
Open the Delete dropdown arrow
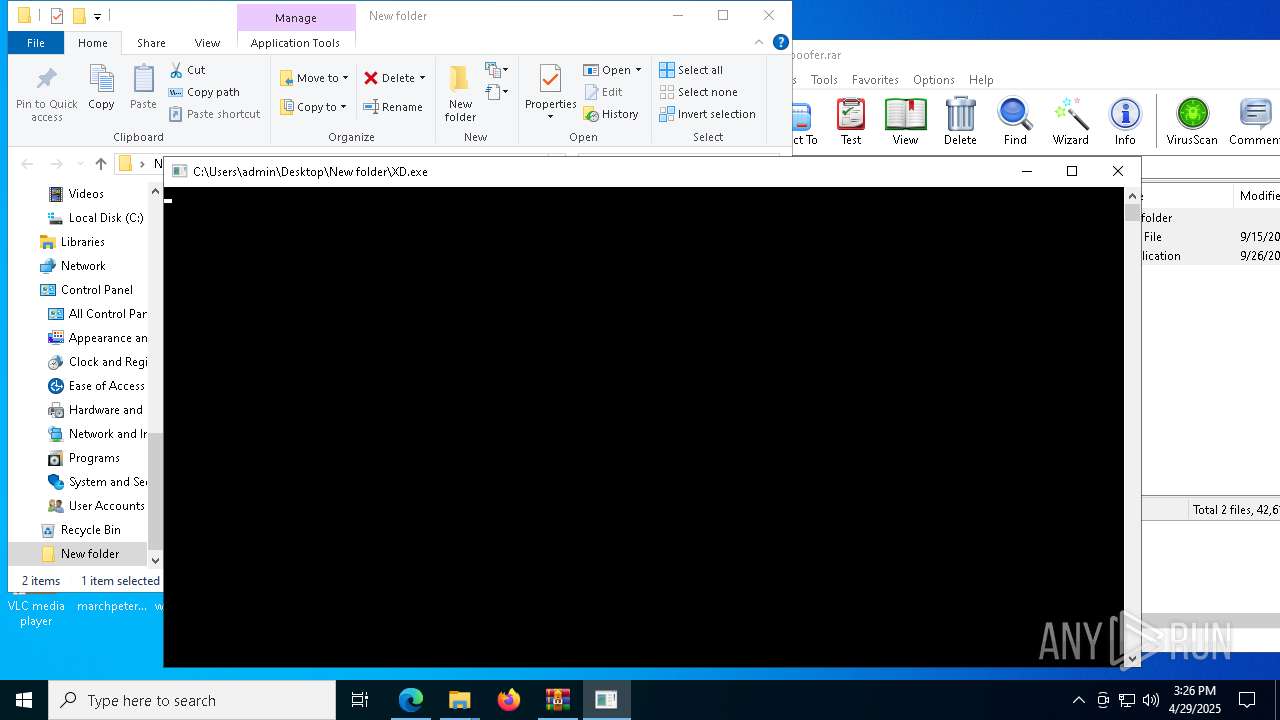[x=422, y=78]
